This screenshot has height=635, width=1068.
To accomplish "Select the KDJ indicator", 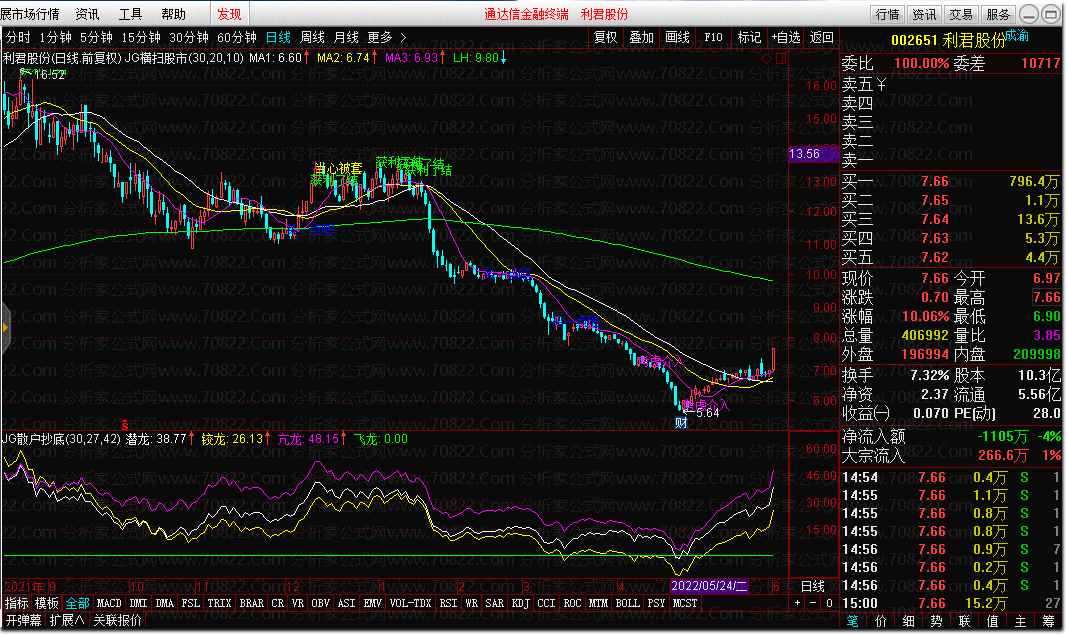I will (x=520, y=603).
